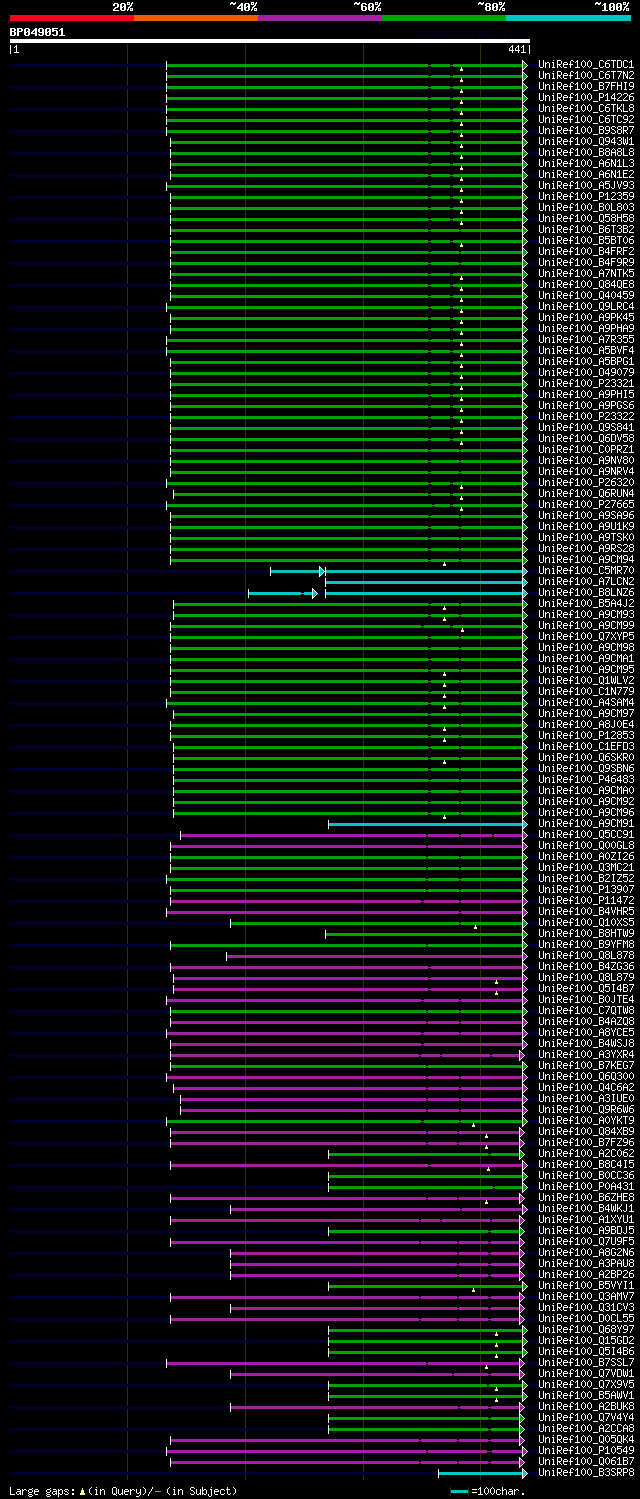The height and width of the screenshot is (1499, 640).
Task: Select the label UniRef100_C7QTW8
Action: 586,1011
